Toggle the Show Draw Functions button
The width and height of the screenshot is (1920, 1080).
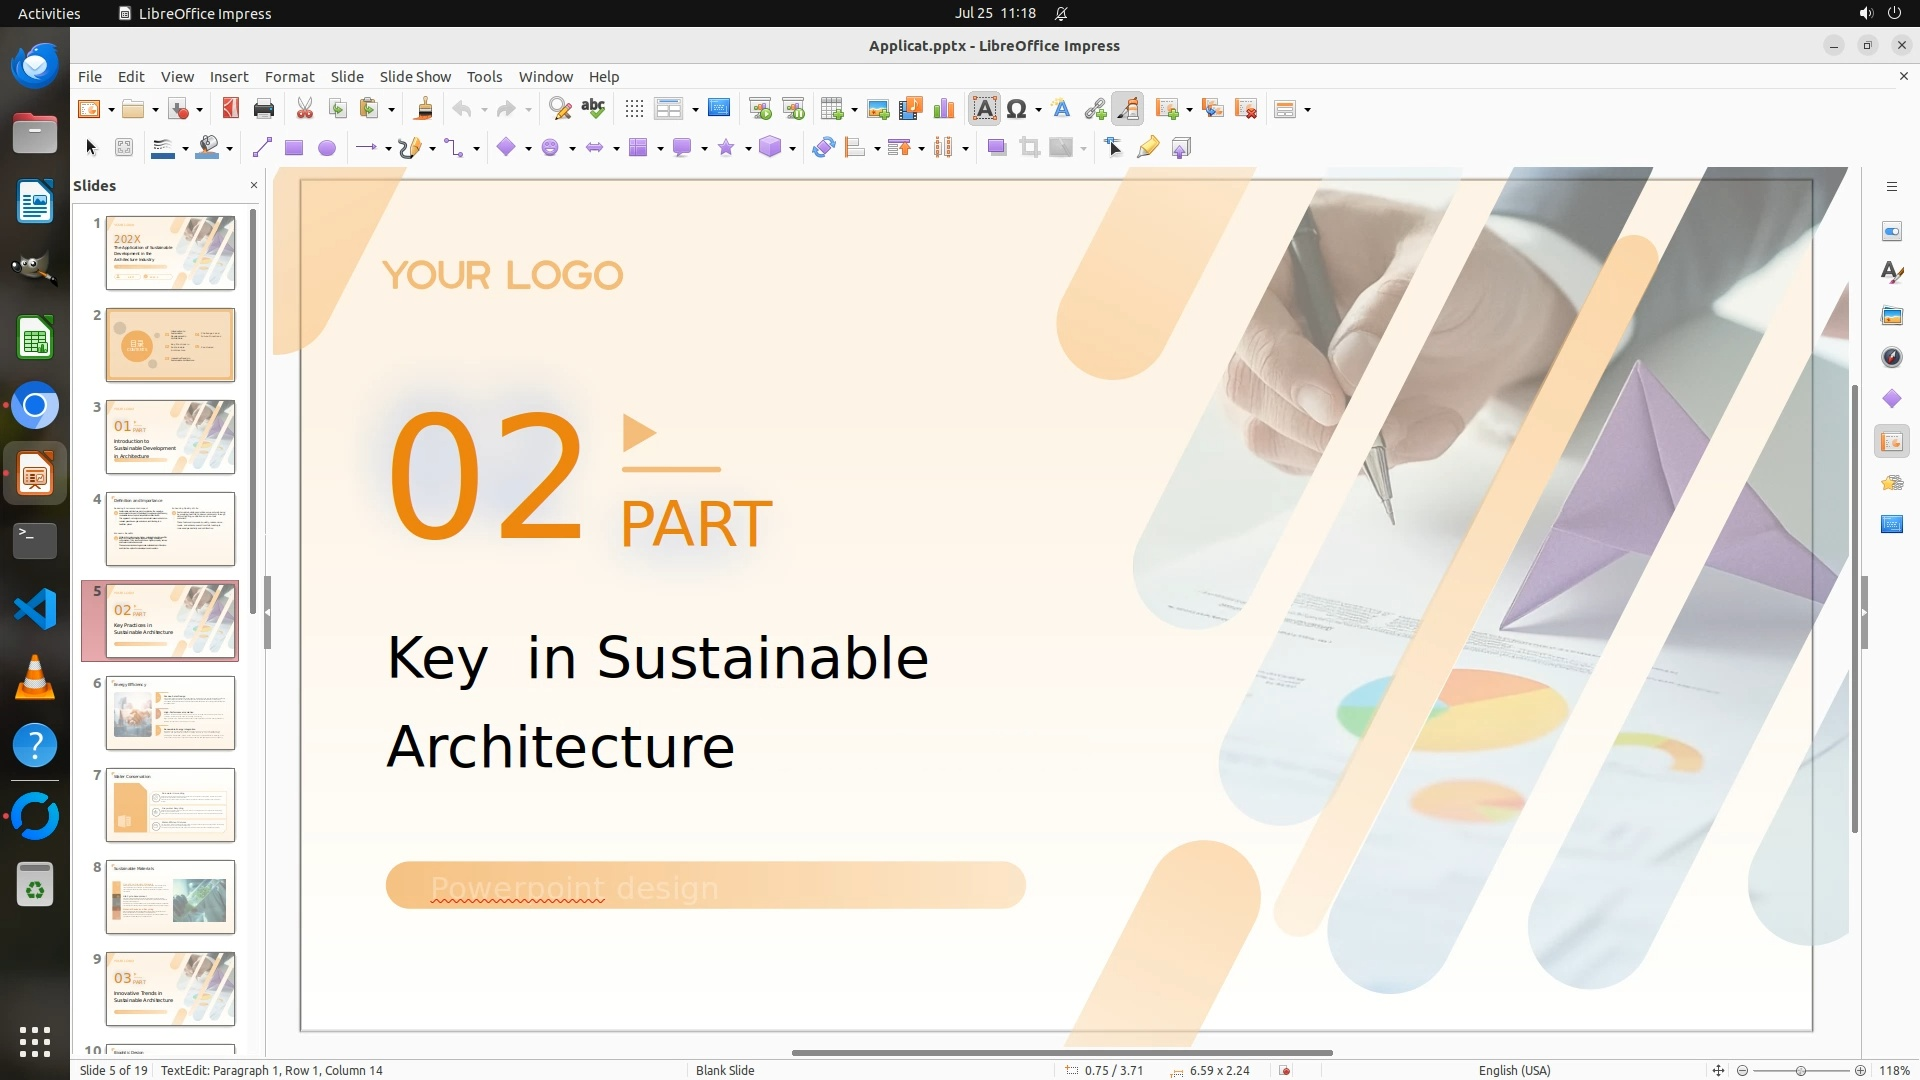point(1128,109)
